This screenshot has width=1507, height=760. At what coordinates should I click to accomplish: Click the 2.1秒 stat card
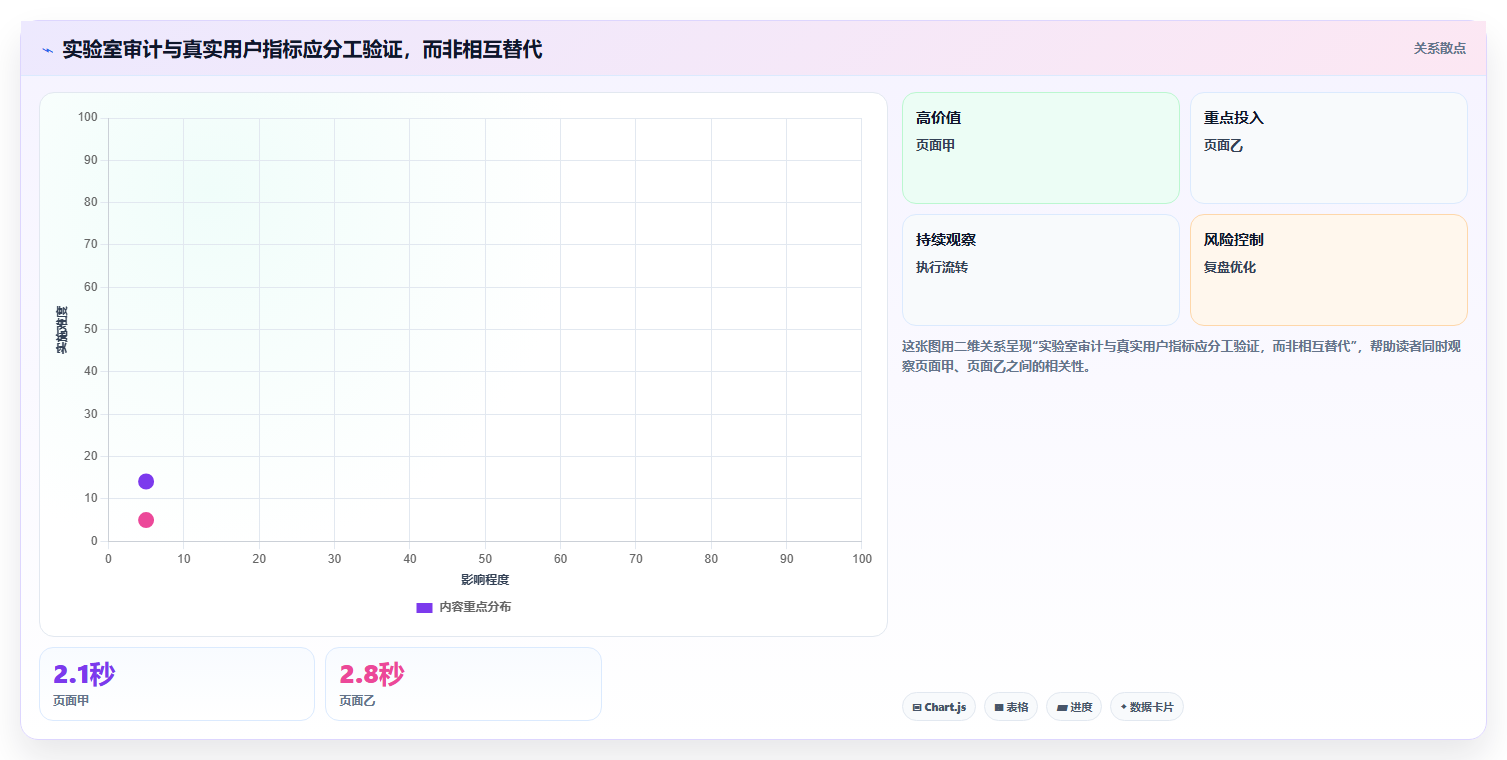pyautogui.click(x=177, y=684)
